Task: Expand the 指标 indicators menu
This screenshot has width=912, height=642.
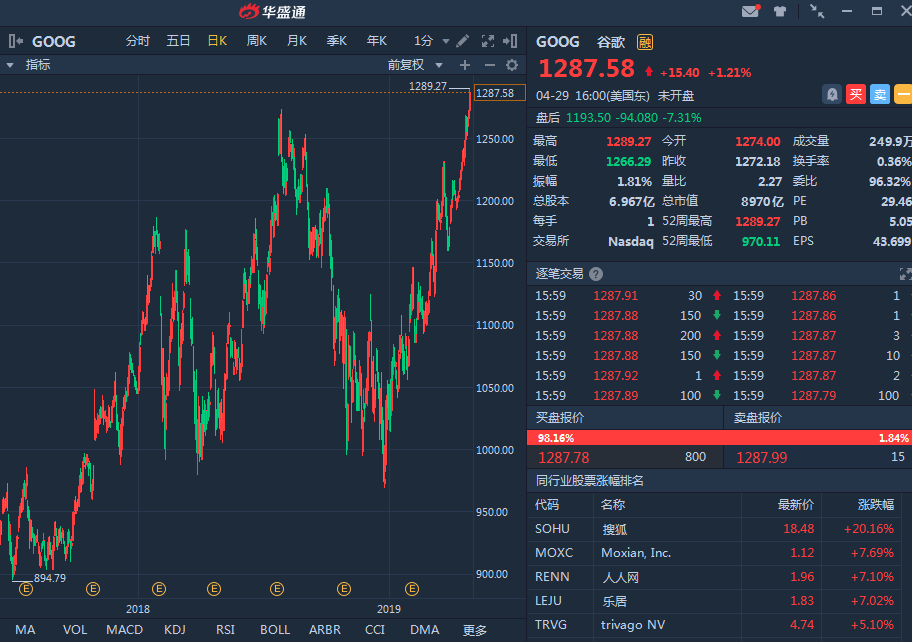Action: click(x=28, y=65)
